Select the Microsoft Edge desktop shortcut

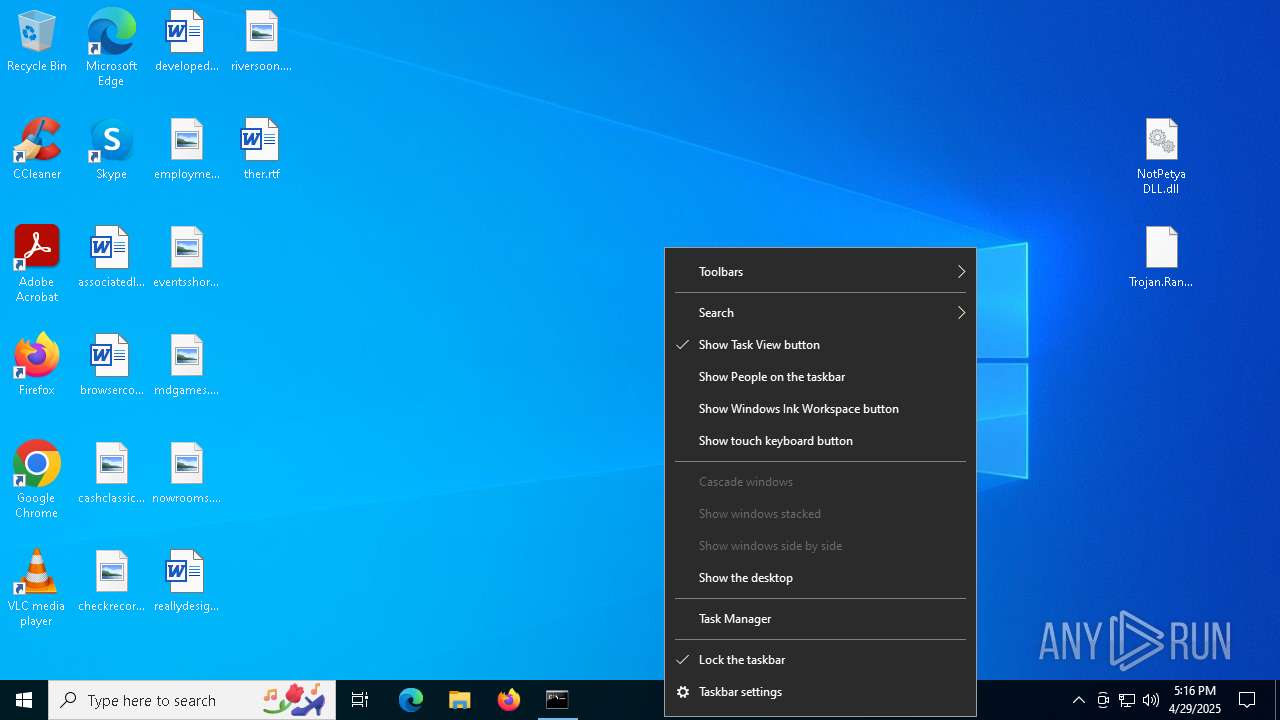point(111,48)
